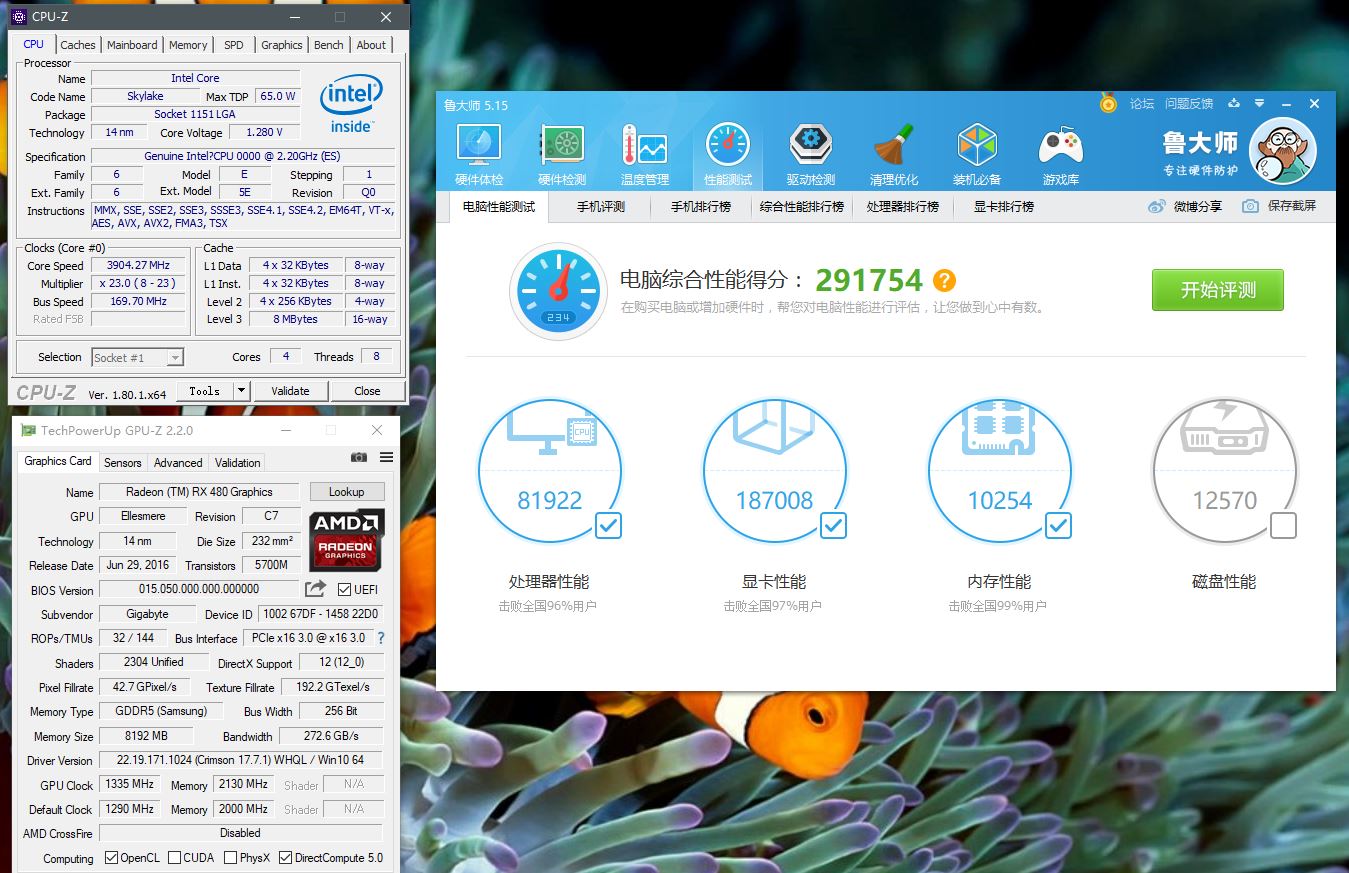This screenshot has width=1349, height=873.
Task: Click the disk performance circle showing 12570
Action: pos(1225,470)
